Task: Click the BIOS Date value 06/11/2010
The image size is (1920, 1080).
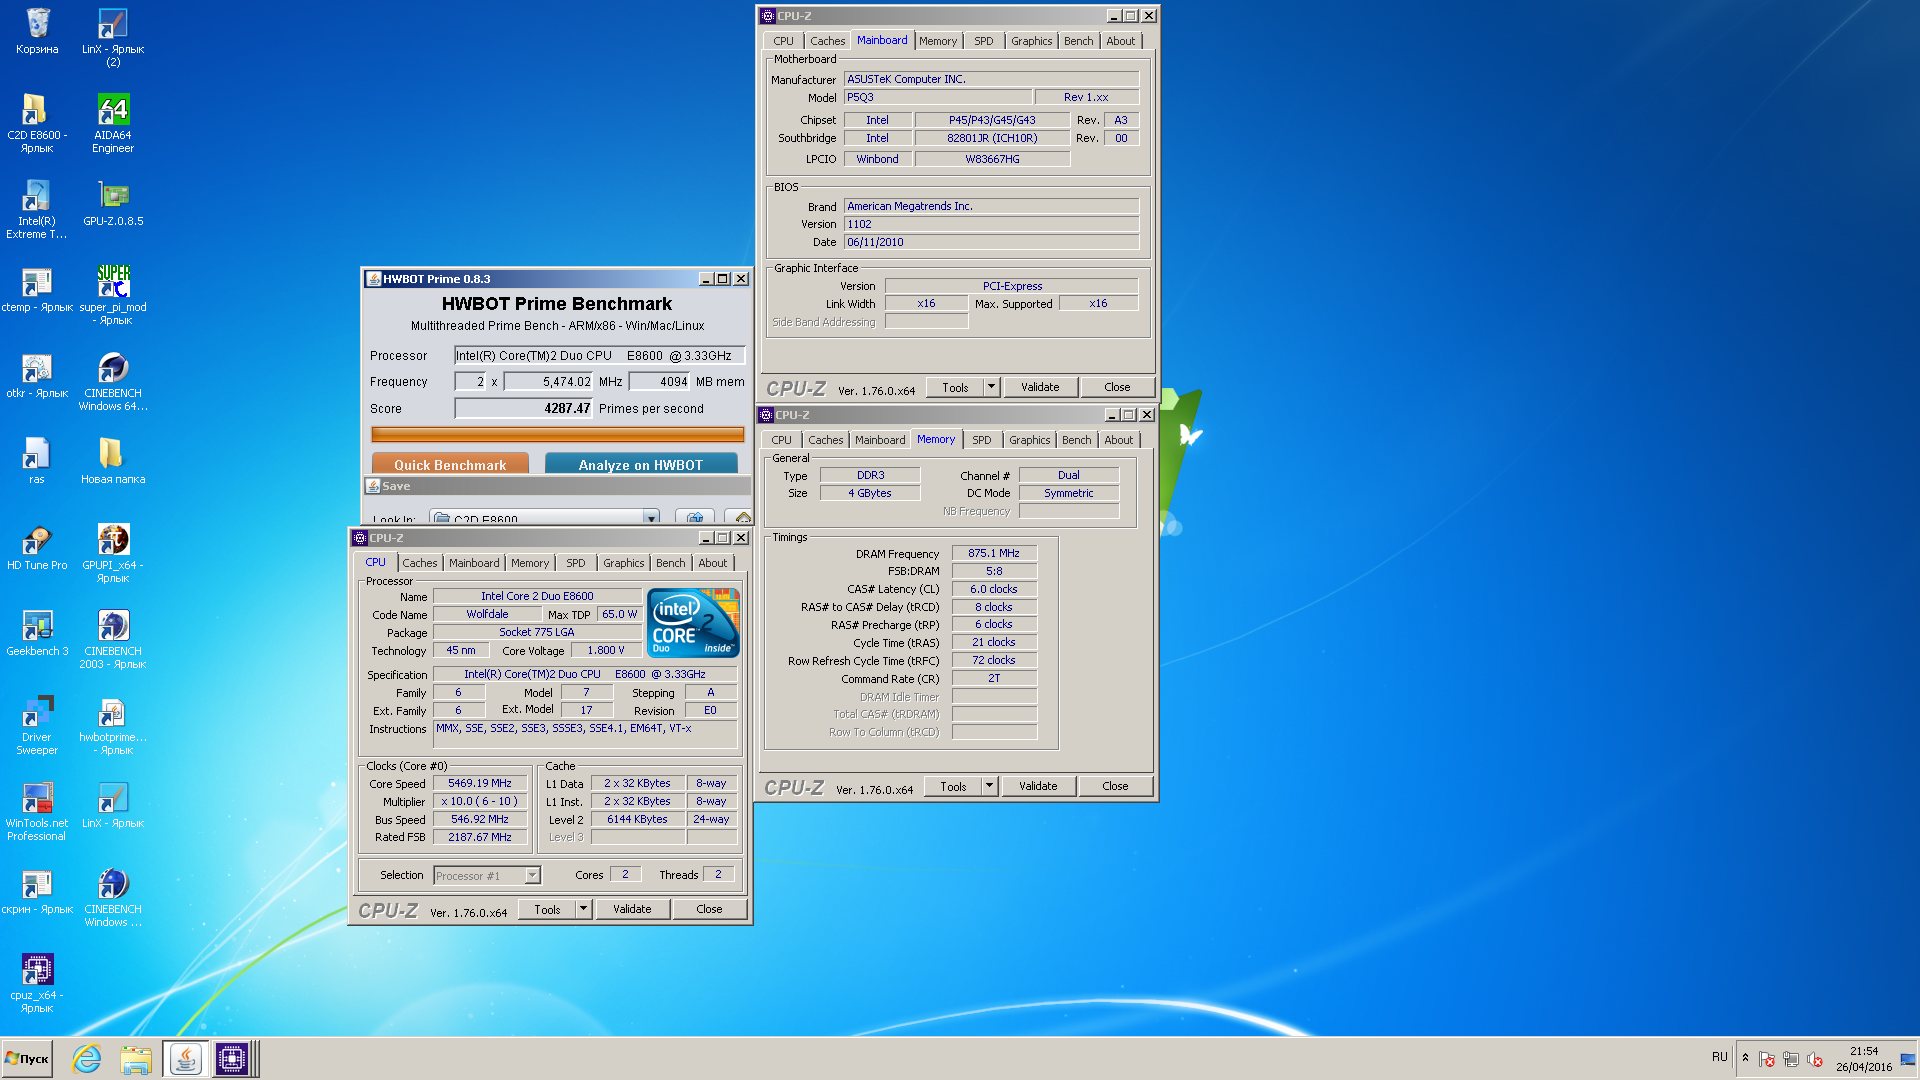Action: [991, 242]
